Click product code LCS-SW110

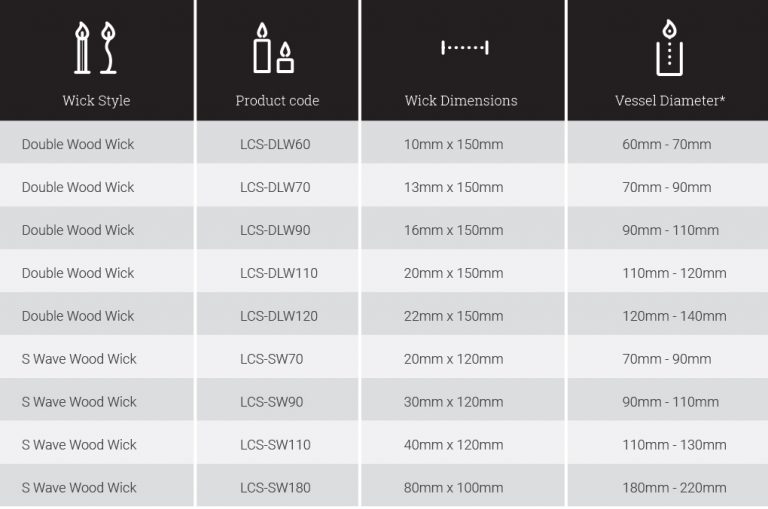coord(275,445)
